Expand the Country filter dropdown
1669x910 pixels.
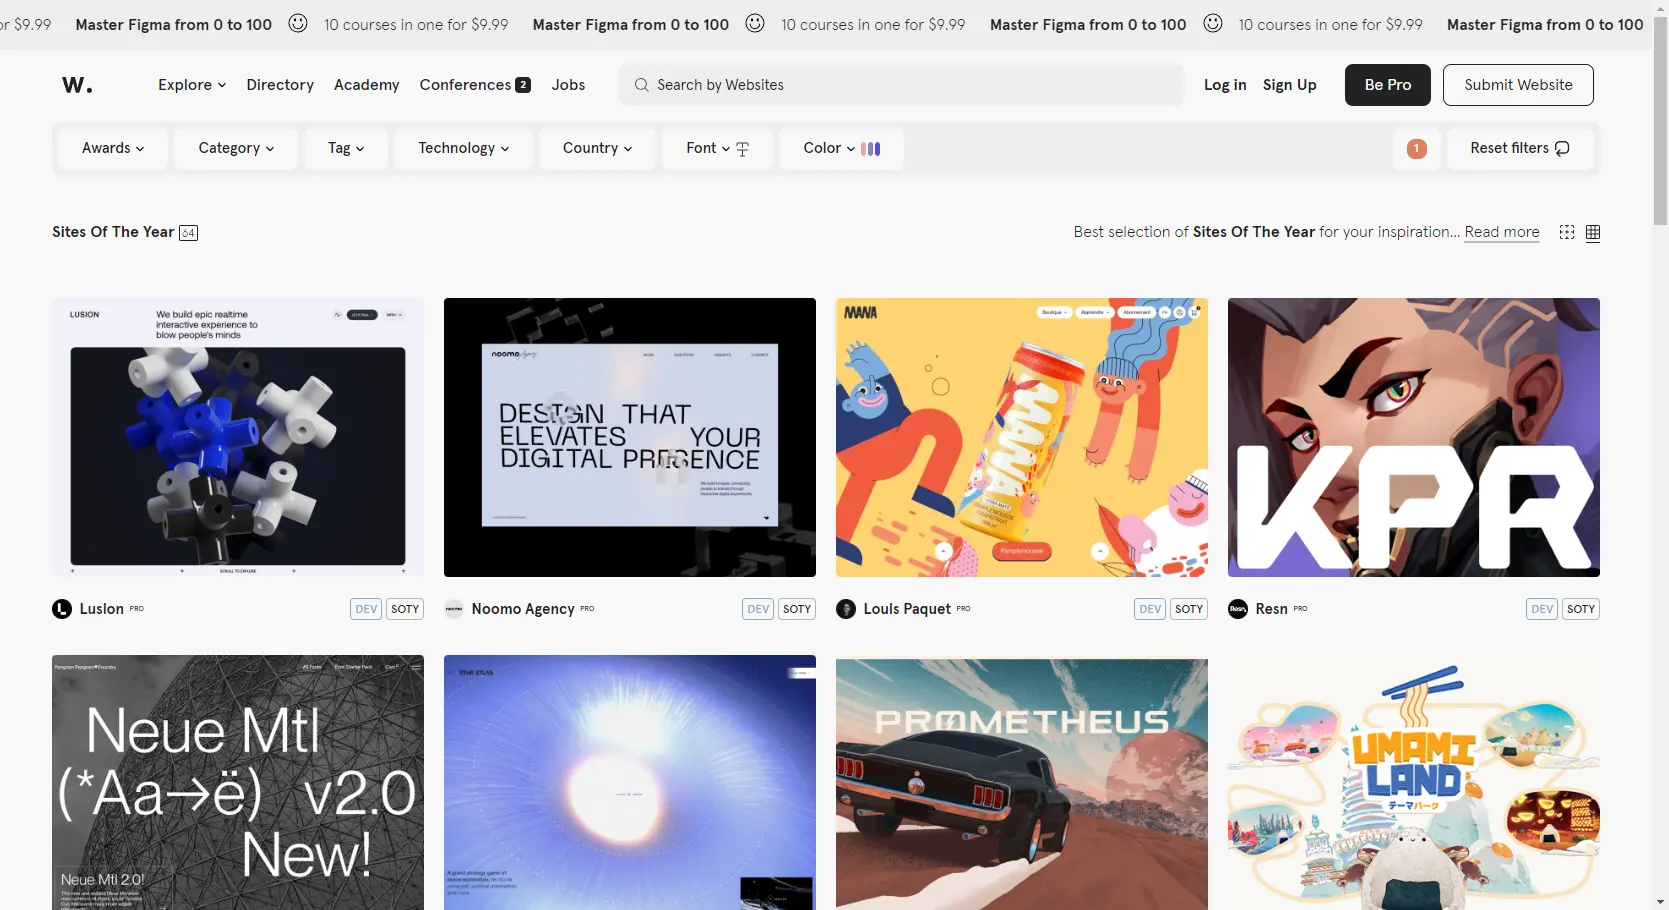(597, 148)
